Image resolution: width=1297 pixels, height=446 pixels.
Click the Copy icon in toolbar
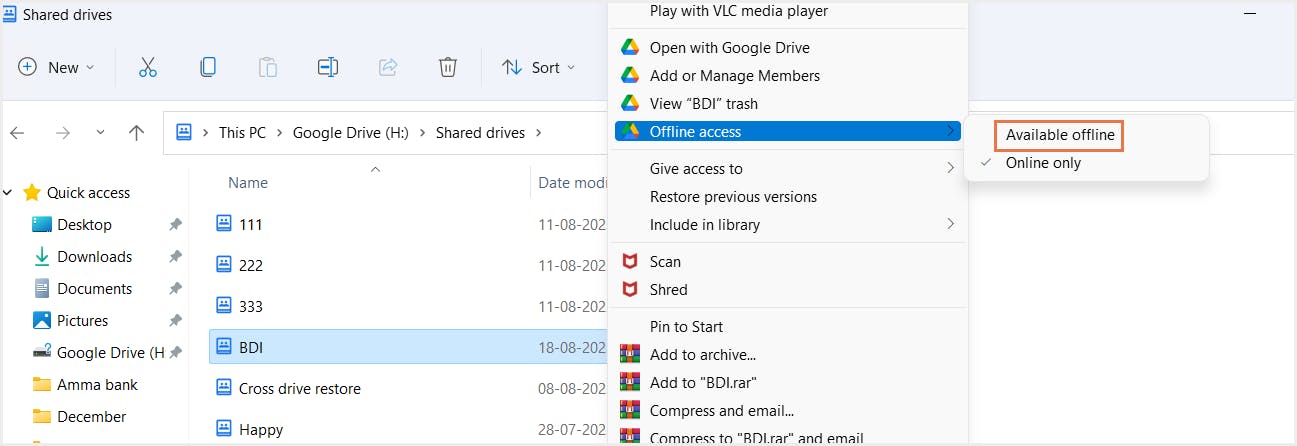coord(208,67)
